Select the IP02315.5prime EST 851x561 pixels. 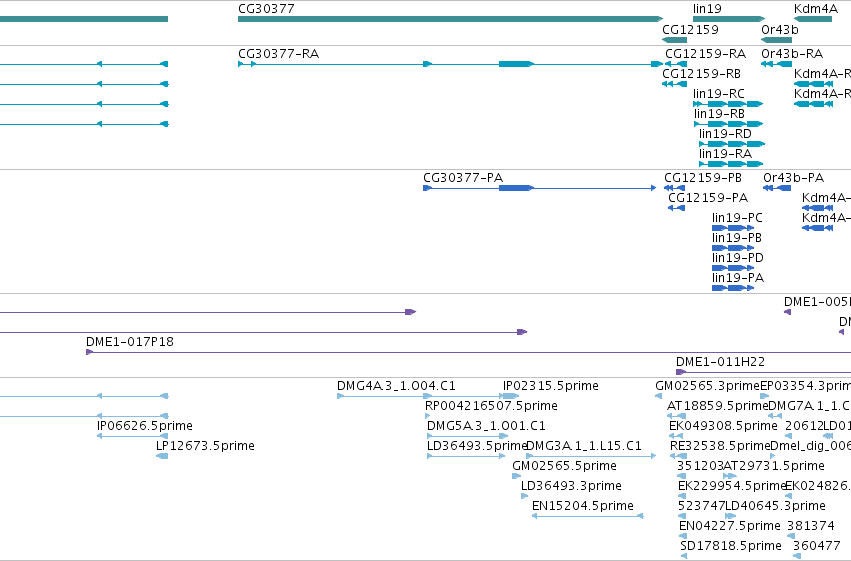pyautogui.click(x=511, y=397)
